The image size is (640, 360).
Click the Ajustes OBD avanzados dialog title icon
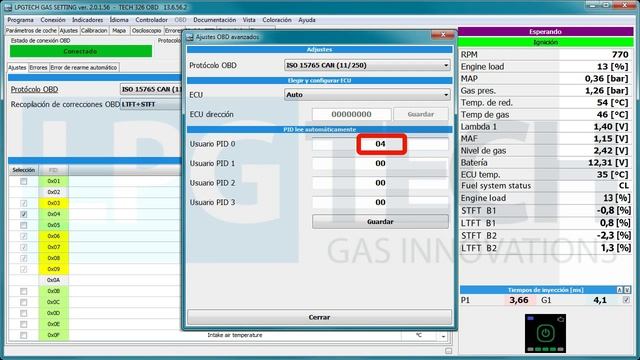pos(190,37)
